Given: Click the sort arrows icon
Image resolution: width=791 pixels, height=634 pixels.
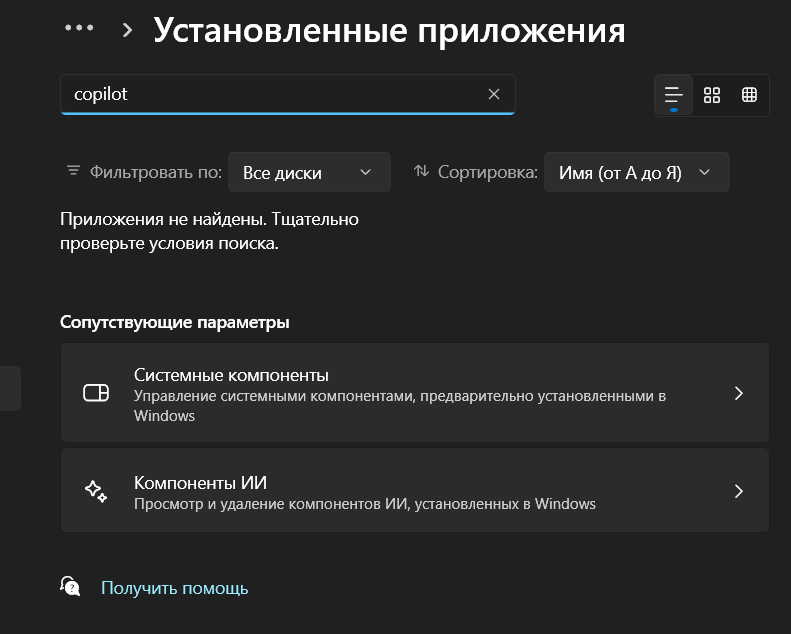Looking at the screenshot, I should [x=421, y=171].
